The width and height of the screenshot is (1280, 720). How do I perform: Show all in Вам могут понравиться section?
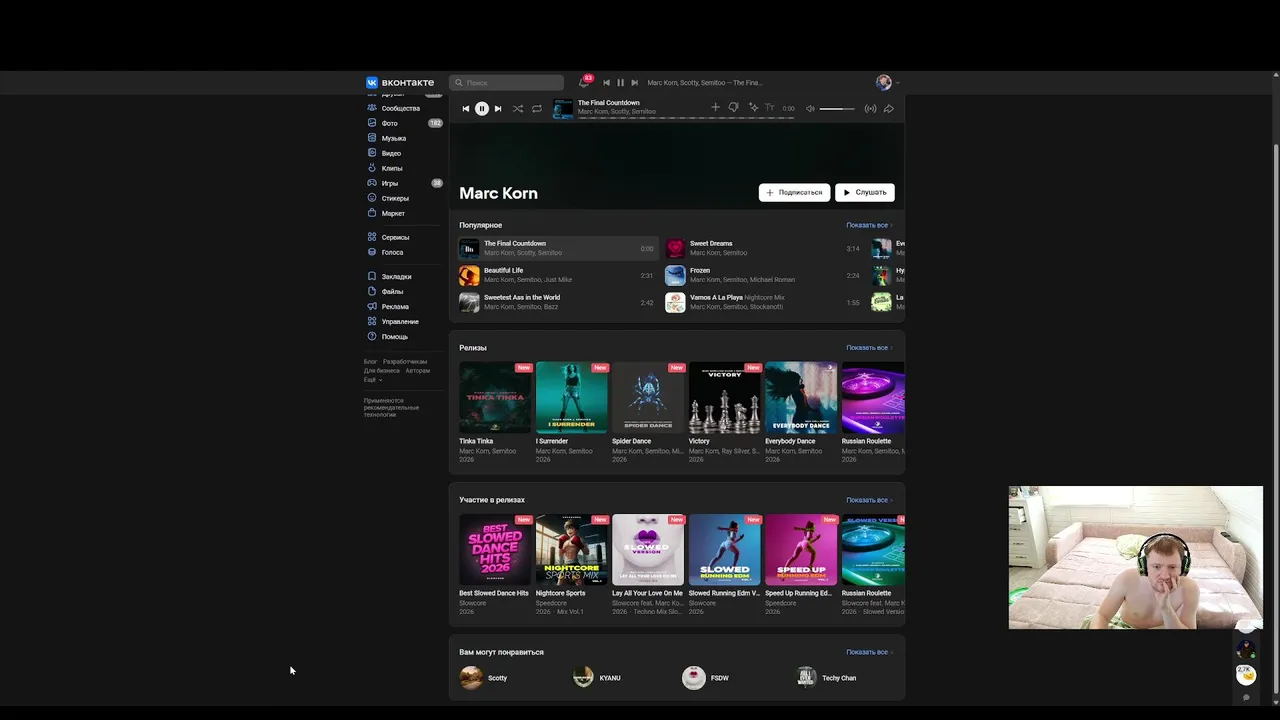[868, 652]
